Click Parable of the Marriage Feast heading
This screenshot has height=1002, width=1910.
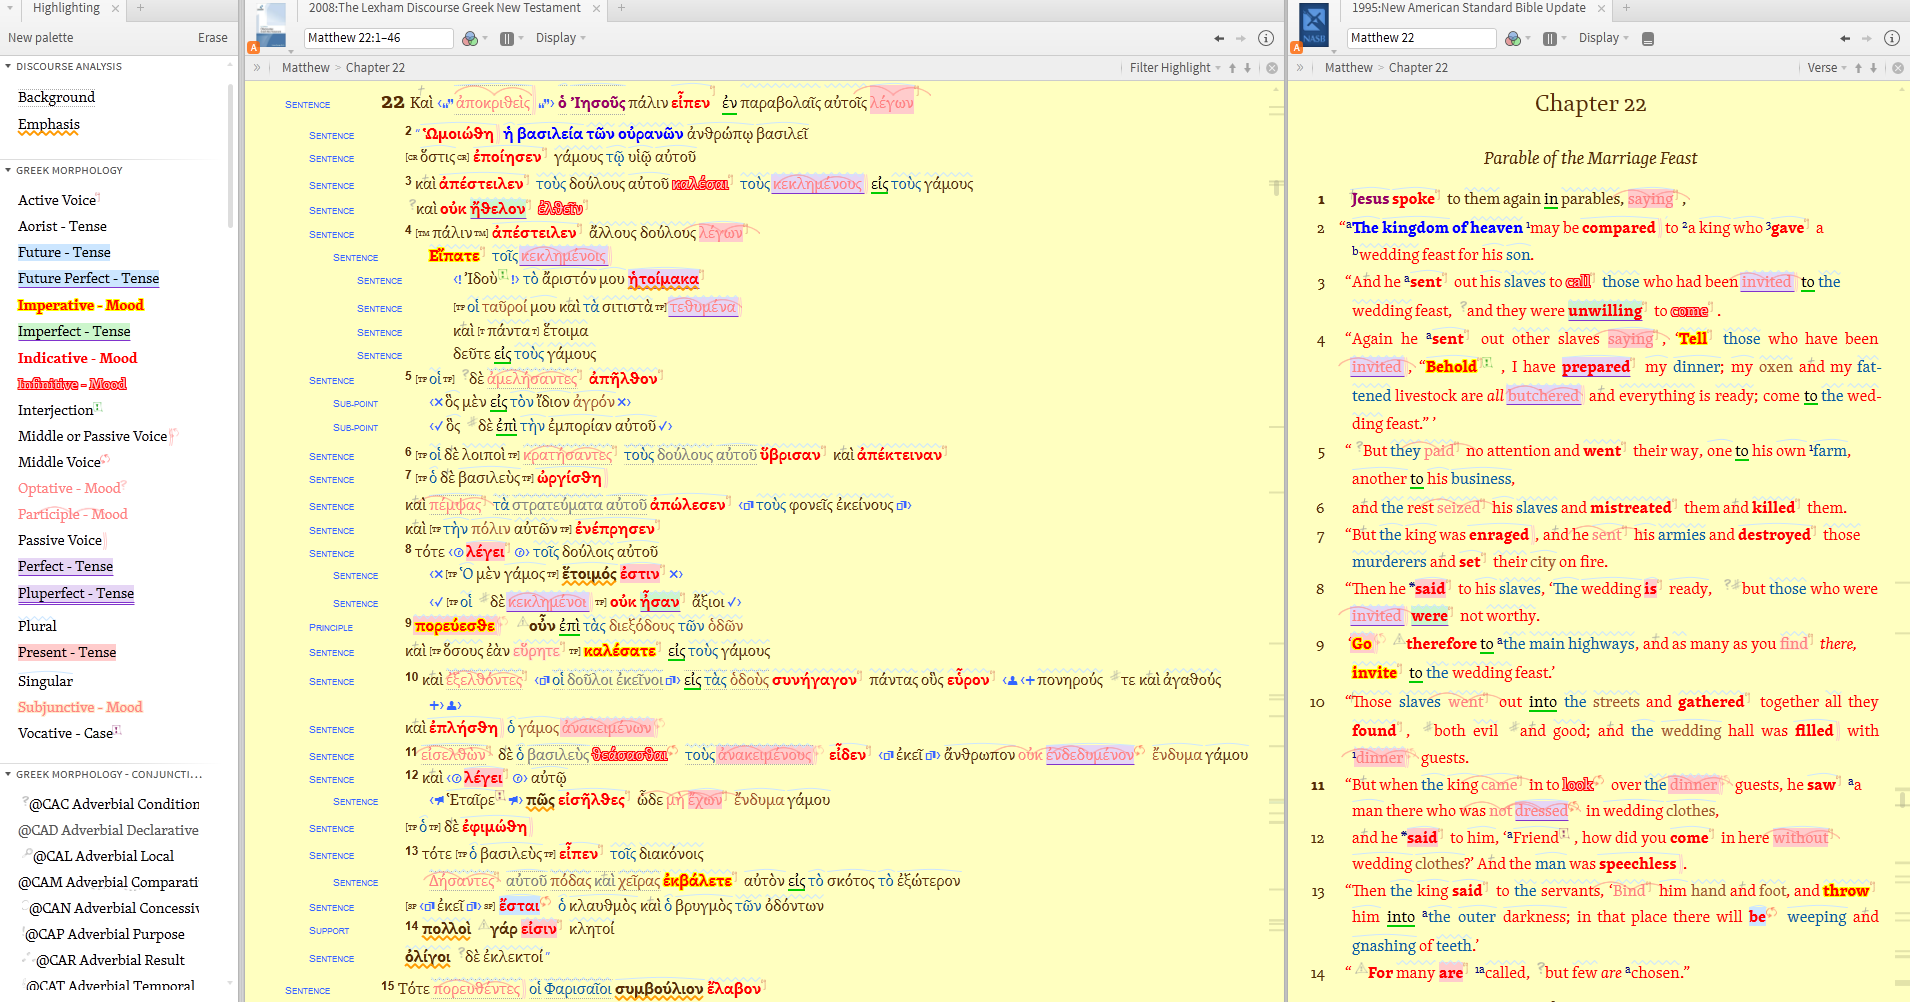coord(1590,158)
